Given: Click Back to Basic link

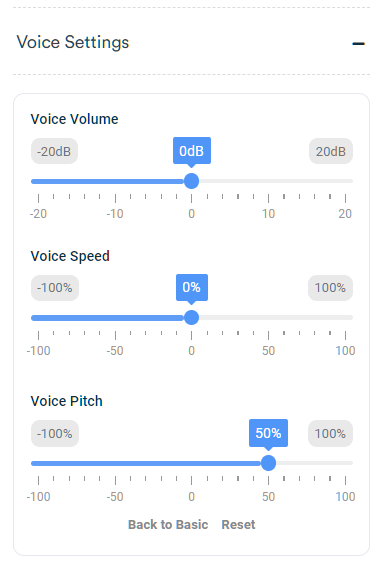Looking at the screenshot, I should coord(168,525).
